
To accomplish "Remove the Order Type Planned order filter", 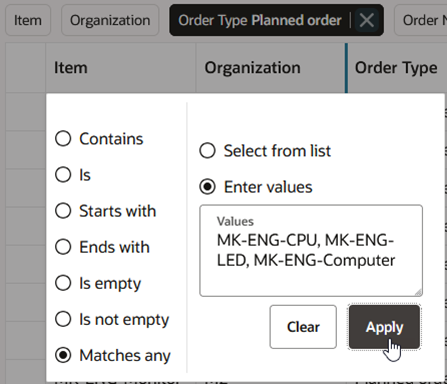I will tap(367, 20).
